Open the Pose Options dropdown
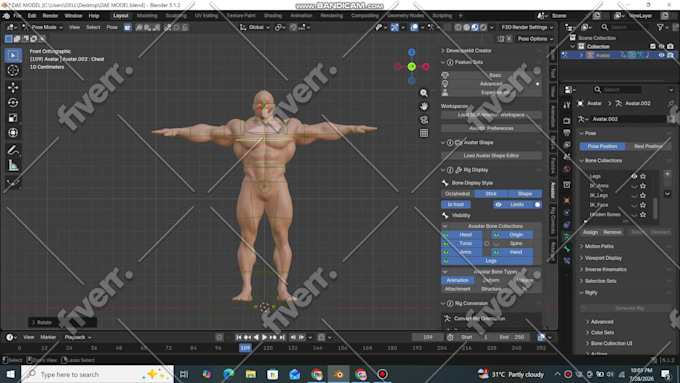Viewport: 680px width, 383px height. click(535, 39)
